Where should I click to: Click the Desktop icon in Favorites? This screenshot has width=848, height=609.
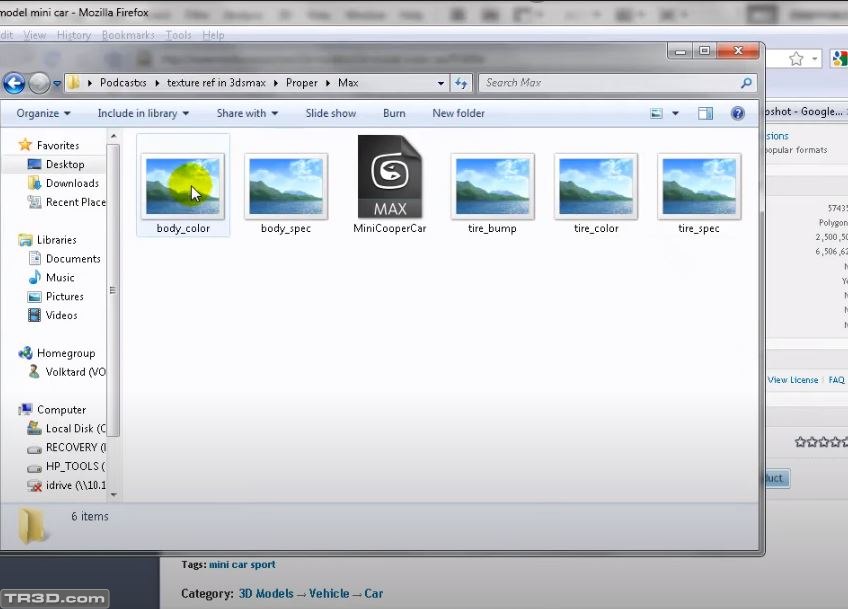coord(35,164)
